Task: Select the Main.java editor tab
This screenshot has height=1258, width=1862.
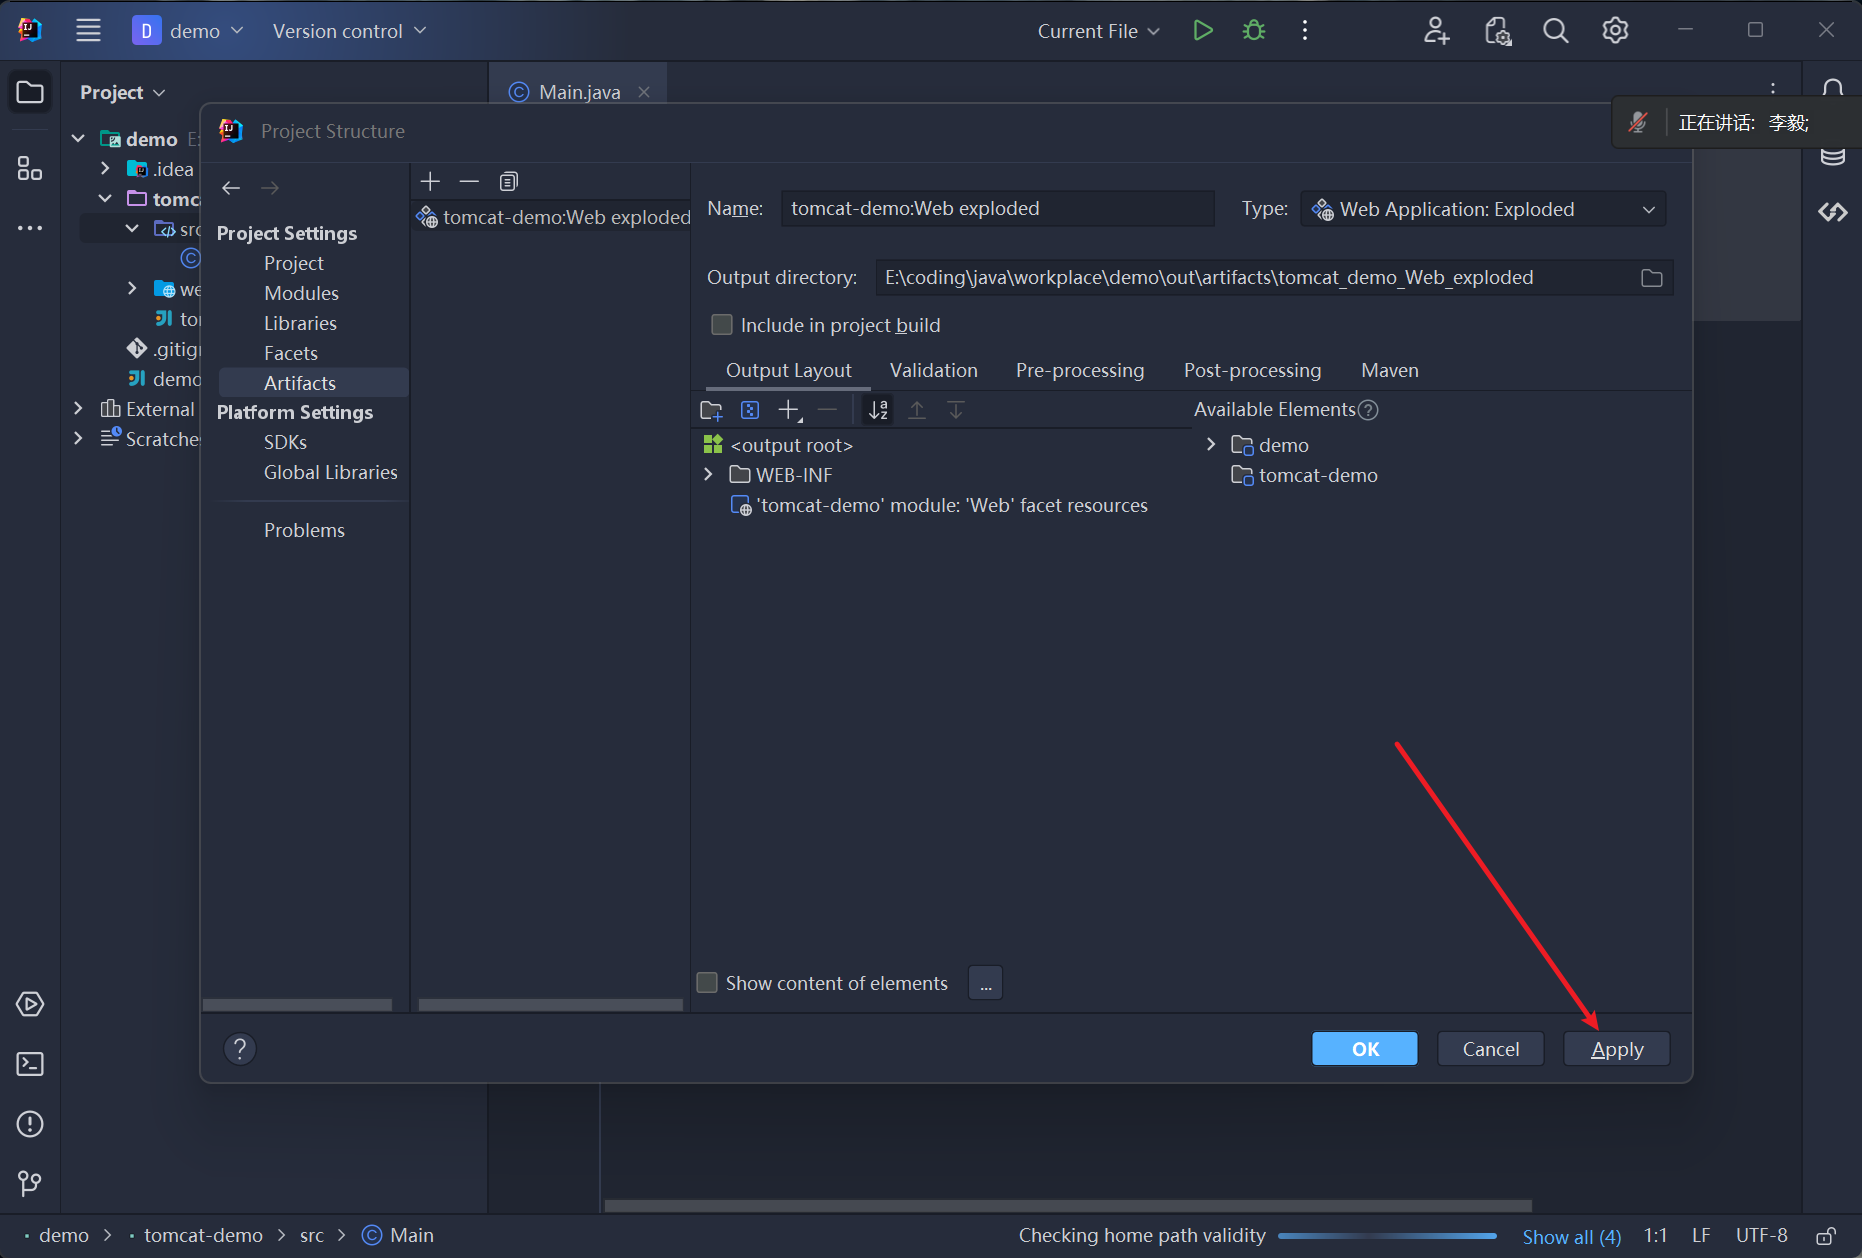Action: coord(579,92)
